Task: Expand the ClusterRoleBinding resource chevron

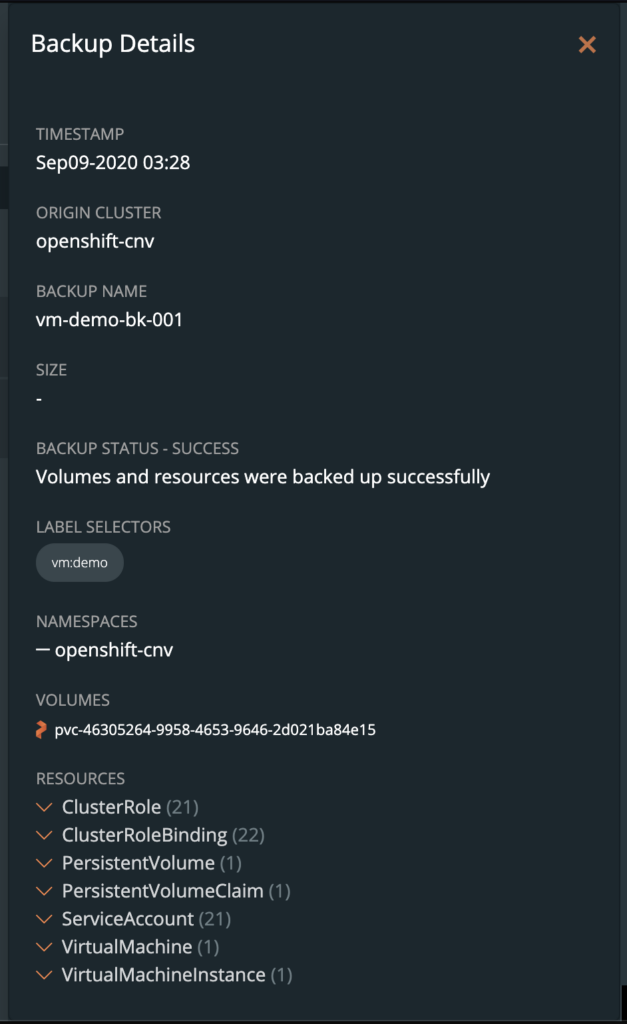Action: 44,835
